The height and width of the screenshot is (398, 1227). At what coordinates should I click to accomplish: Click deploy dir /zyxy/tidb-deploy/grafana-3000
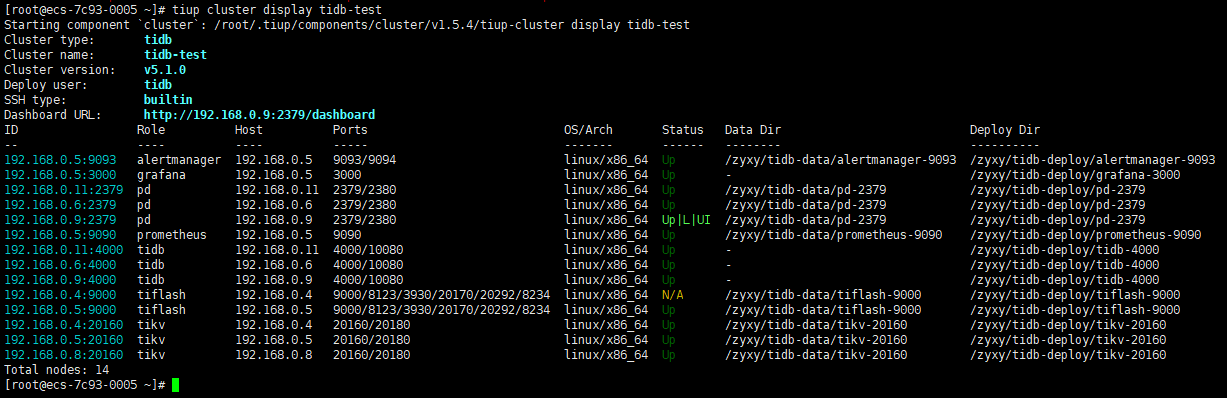tap(1075, 175)
